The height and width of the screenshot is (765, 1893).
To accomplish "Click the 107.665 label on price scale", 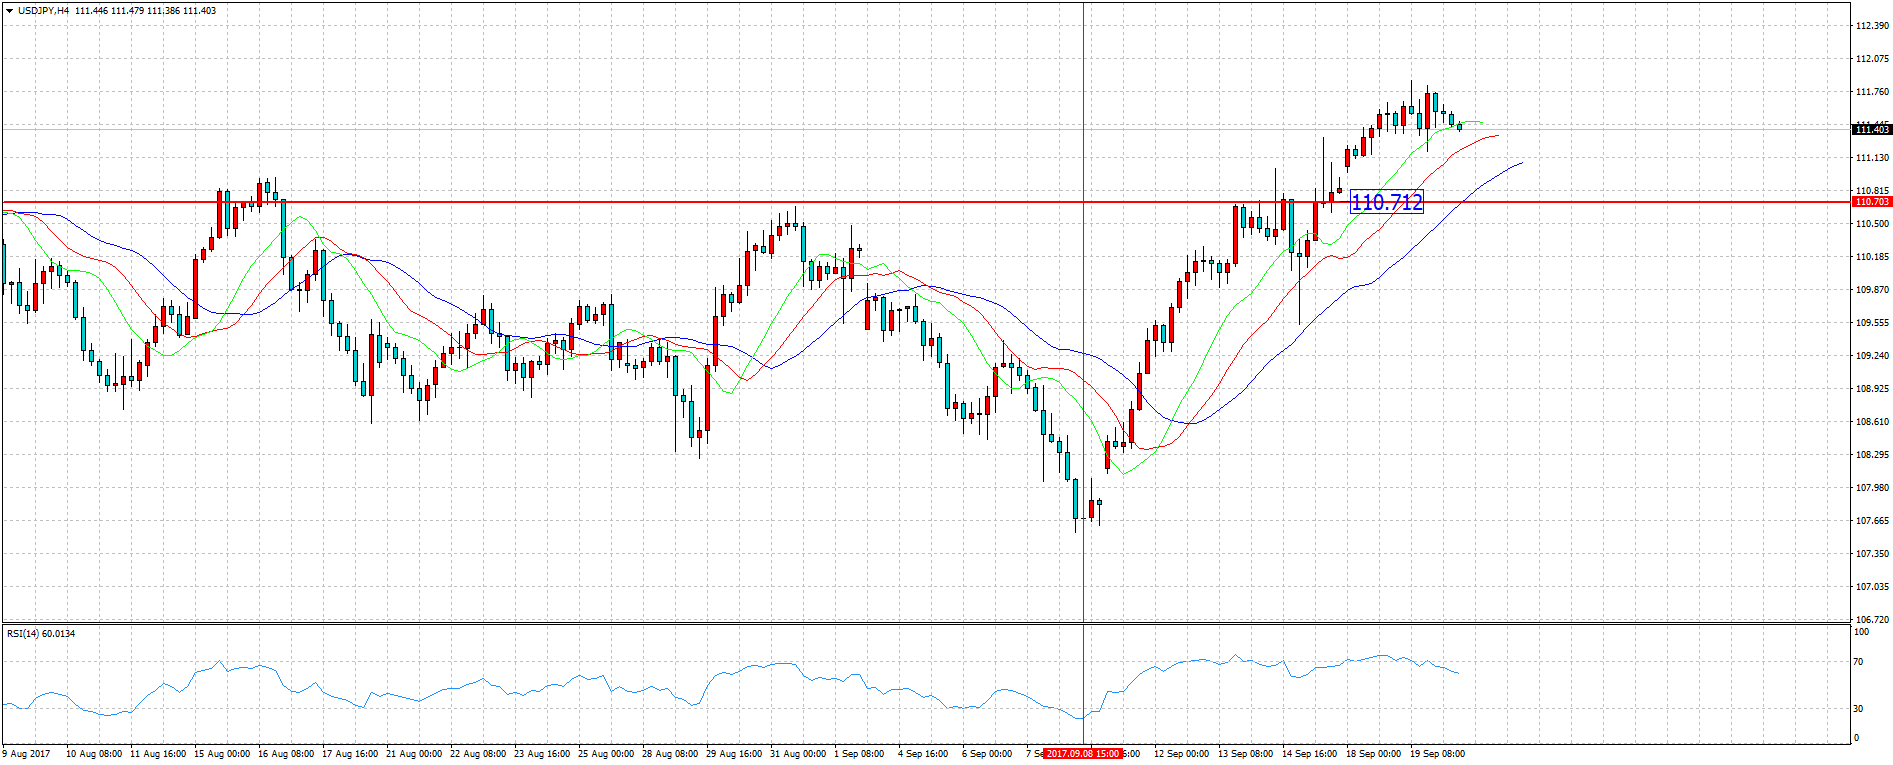I will 1871,520.
